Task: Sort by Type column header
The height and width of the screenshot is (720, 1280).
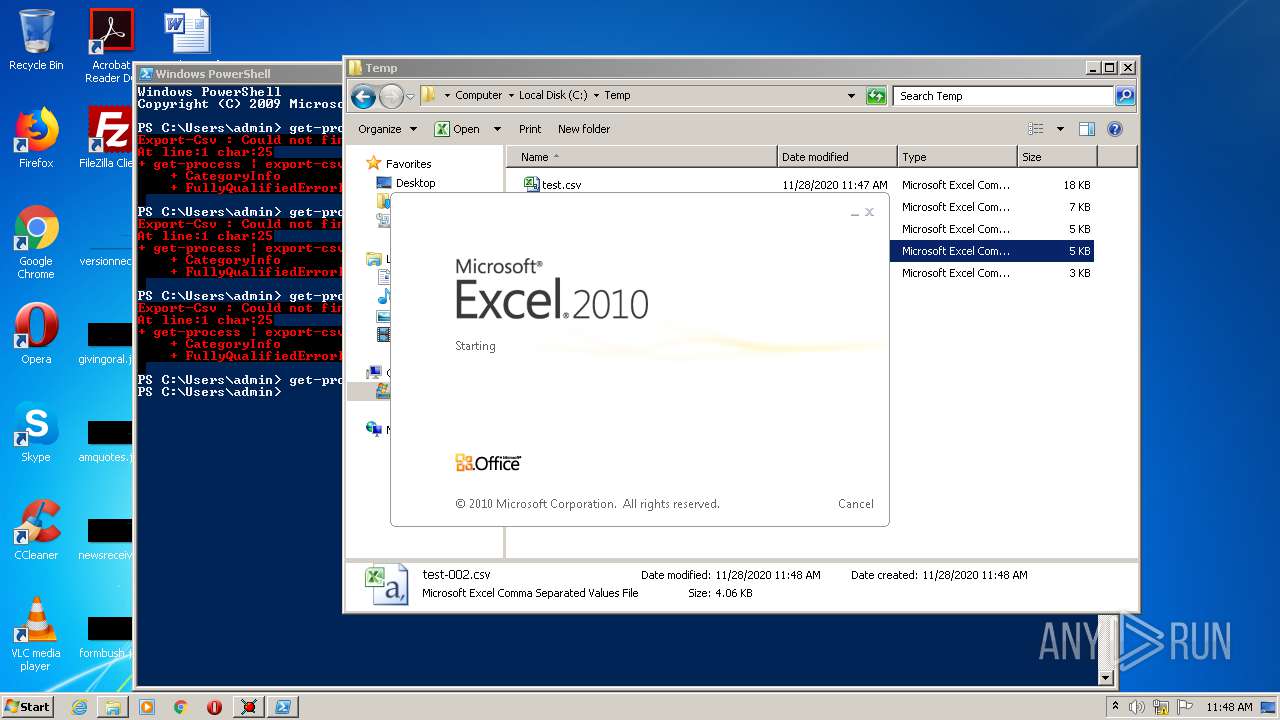Action: (957, 157)
